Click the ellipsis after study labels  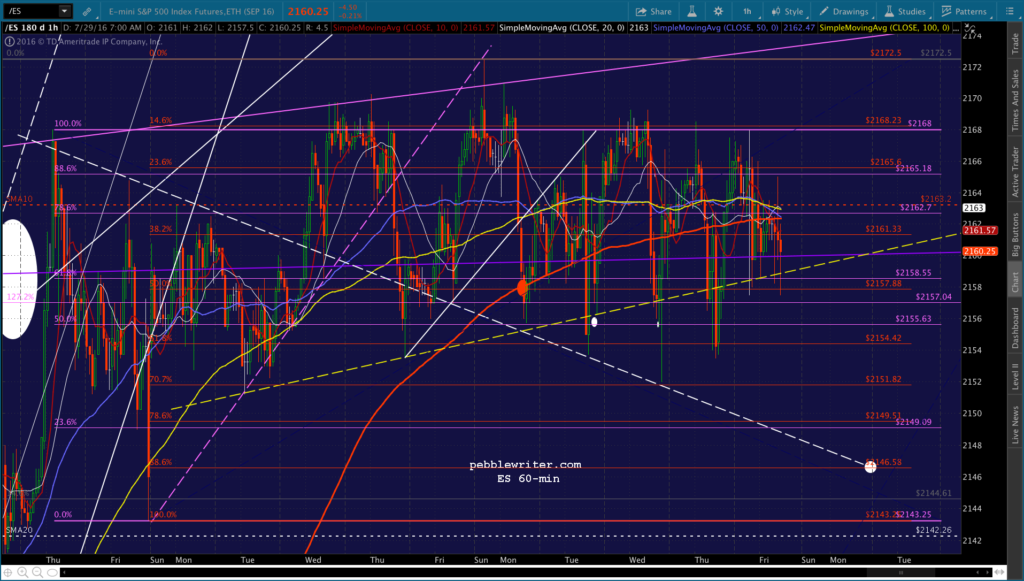tap(957, 29)
